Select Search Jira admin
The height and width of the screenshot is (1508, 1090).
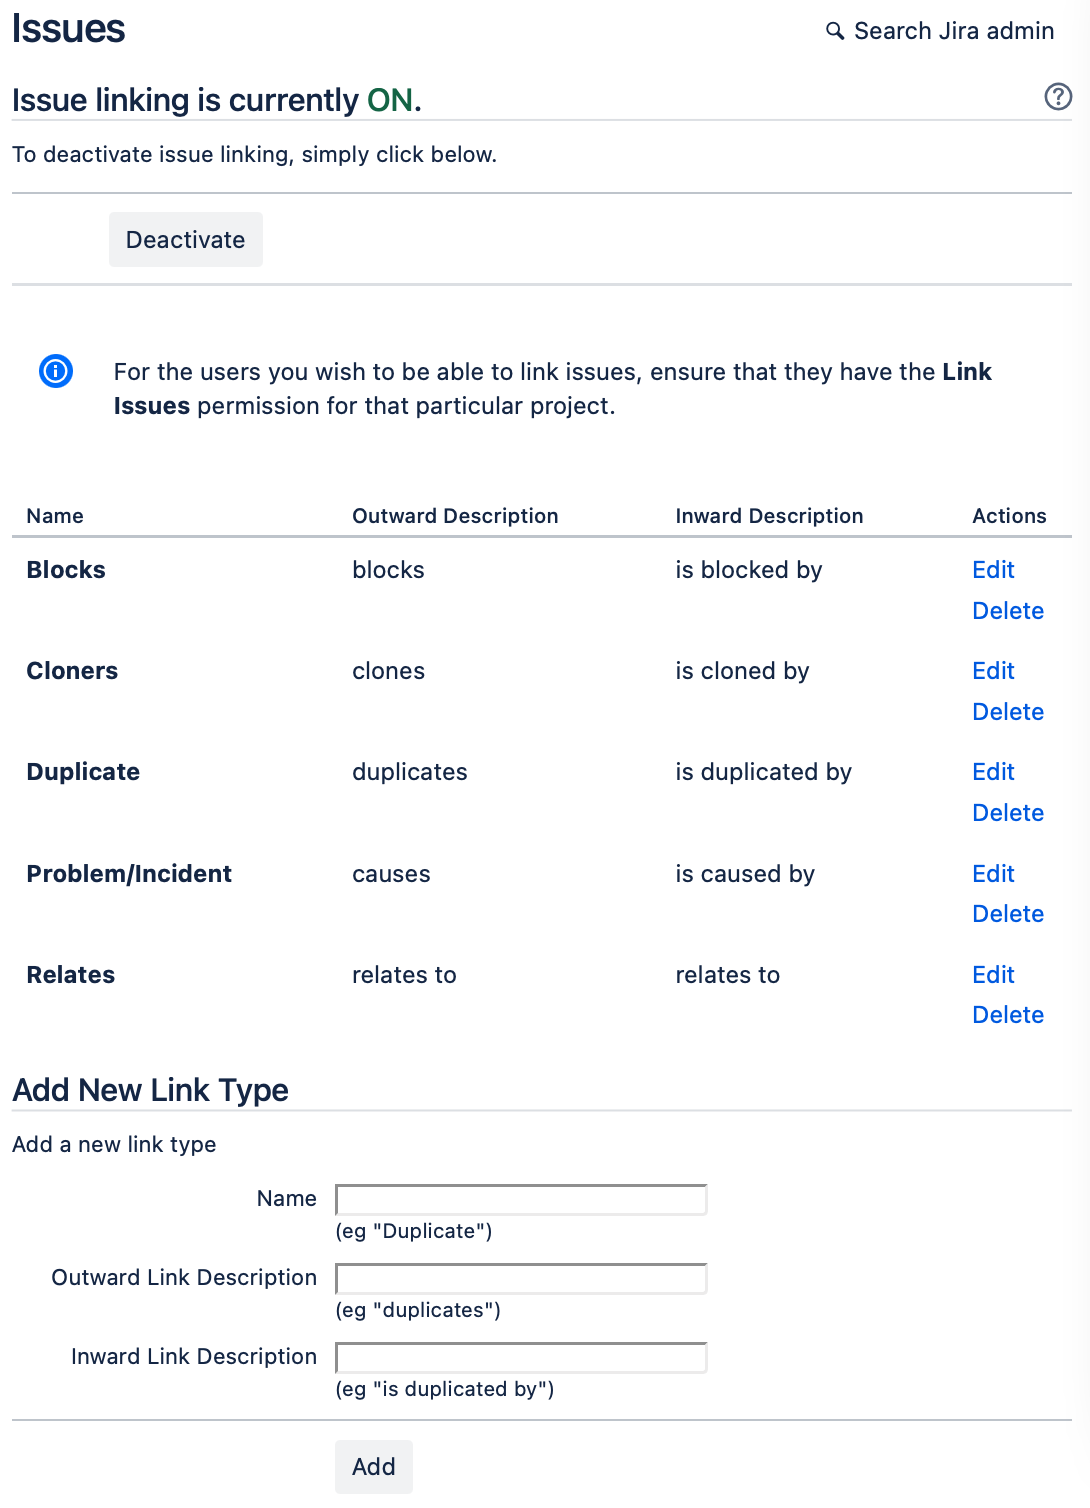(953, 31)
